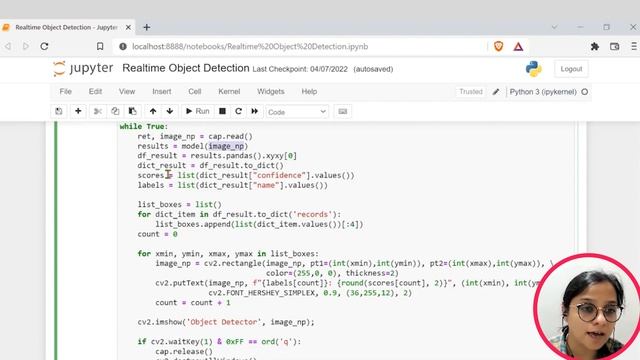Image resolution: width=640 pixels, height=360 pixels.
Task: Copy selected cells icon
Action: (115, 111)
